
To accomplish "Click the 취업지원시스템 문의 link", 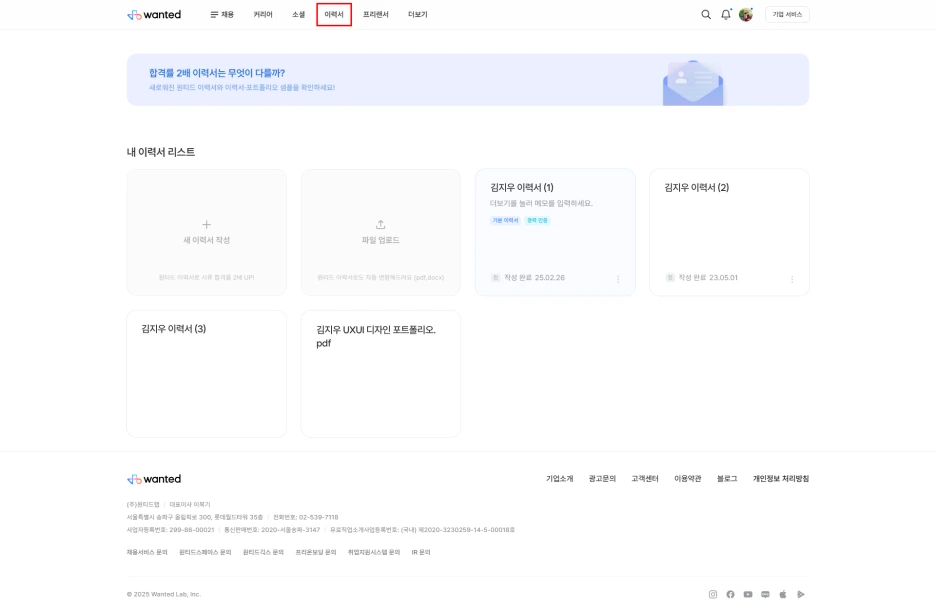I will pyautogui.click(x=374, y=553).
